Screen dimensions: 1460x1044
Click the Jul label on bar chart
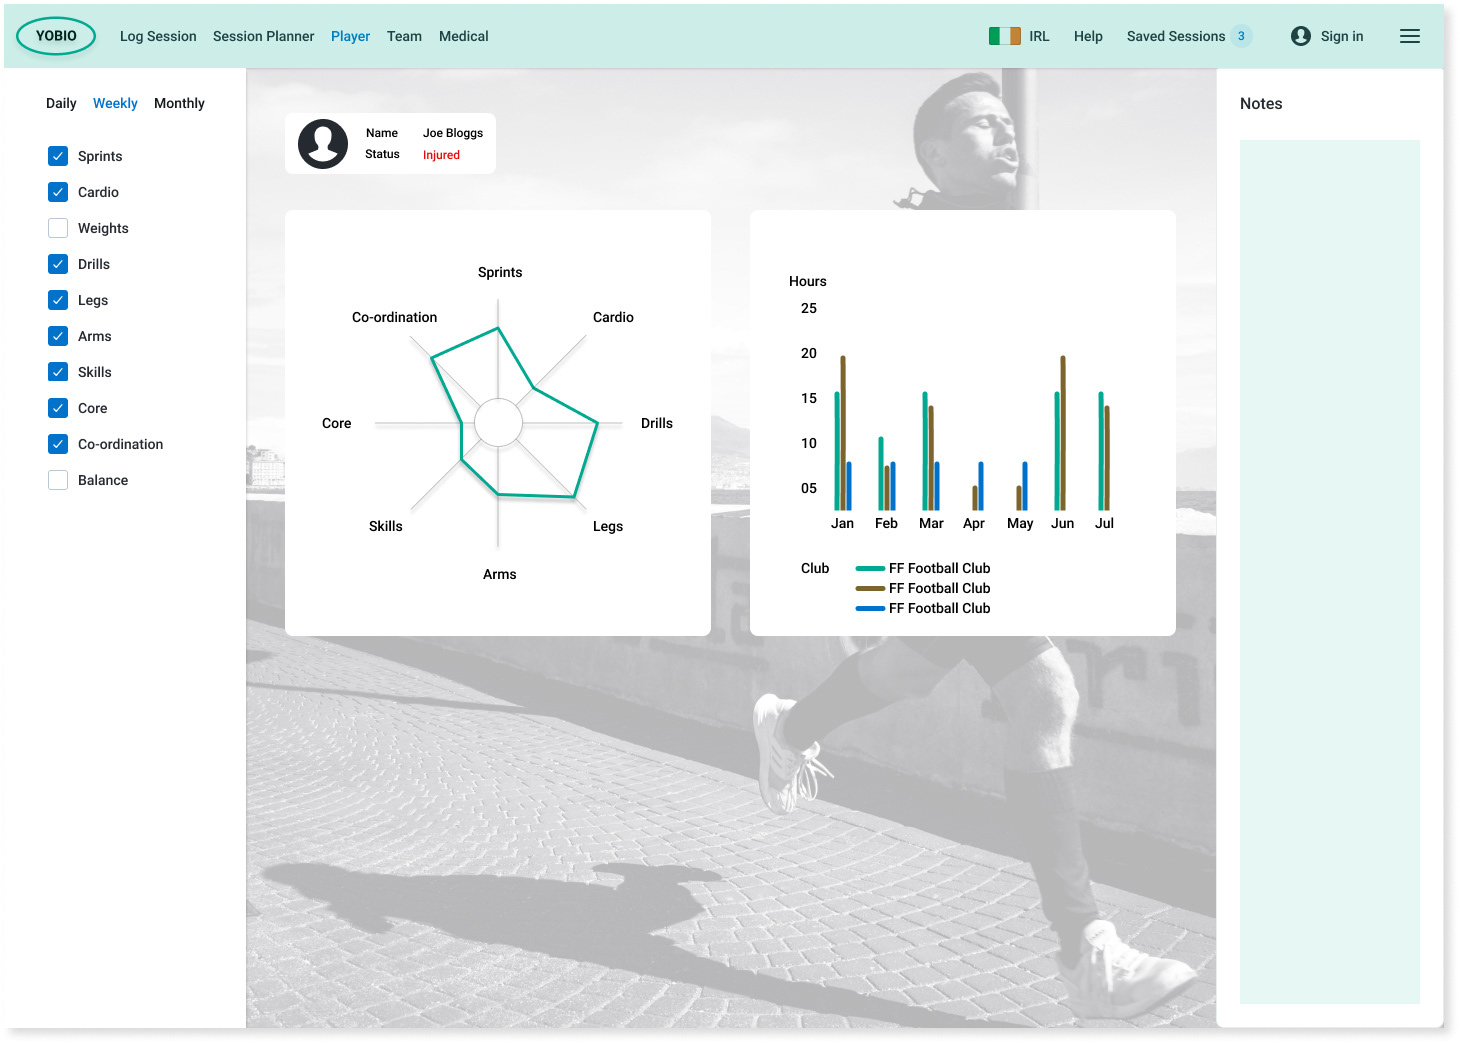click(x=1104, y=523)
